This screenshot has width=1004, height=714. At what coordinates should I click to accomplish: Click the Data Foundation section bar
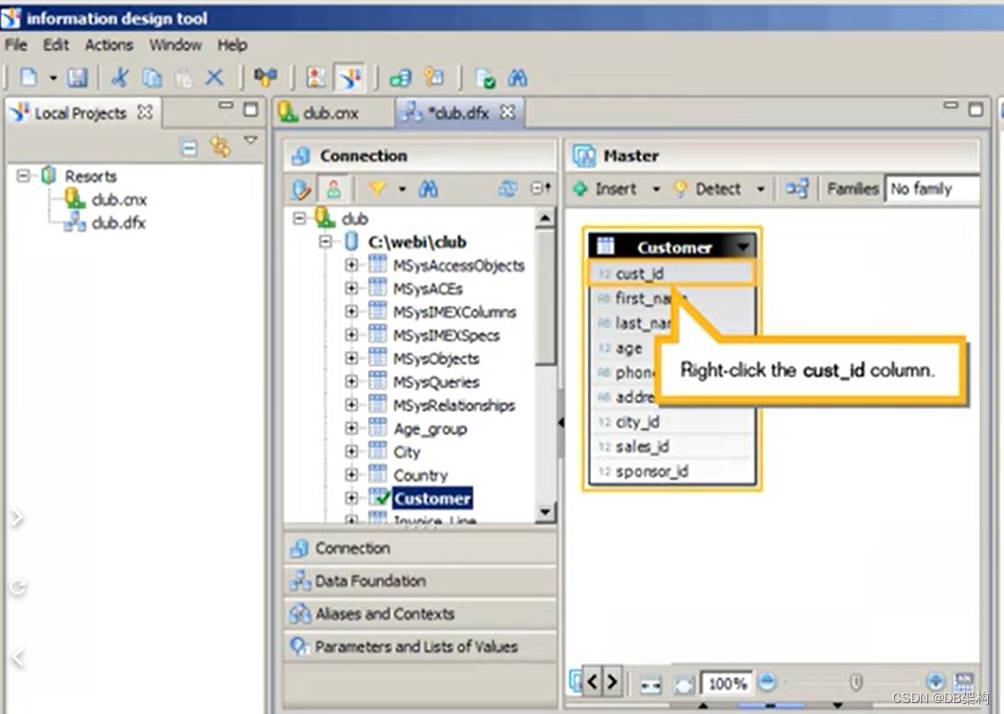point(372,581)
